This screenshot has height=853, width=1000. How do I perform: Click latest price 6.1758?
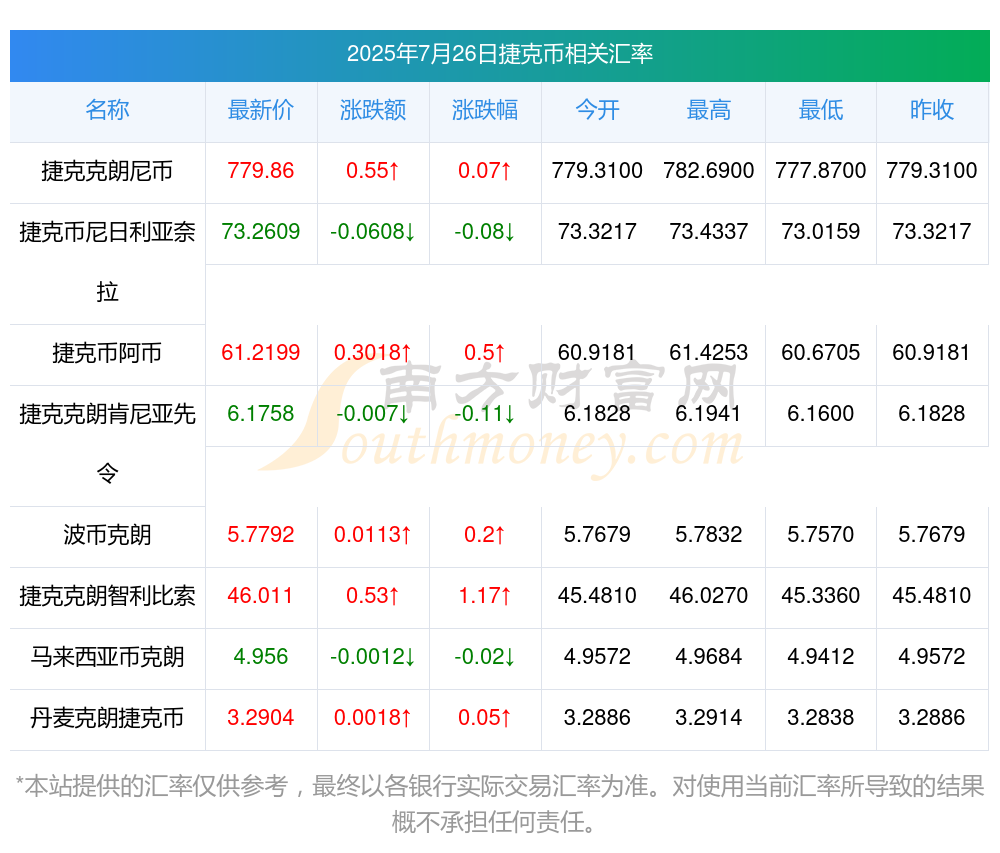[261, 414]
